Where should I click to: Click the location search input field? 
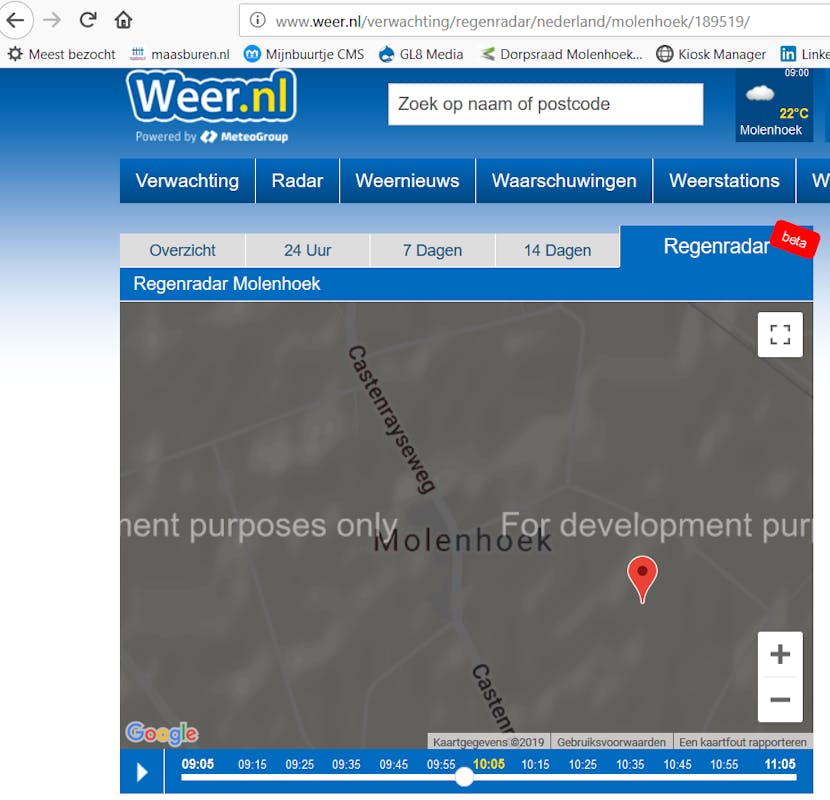pos(545,104)
